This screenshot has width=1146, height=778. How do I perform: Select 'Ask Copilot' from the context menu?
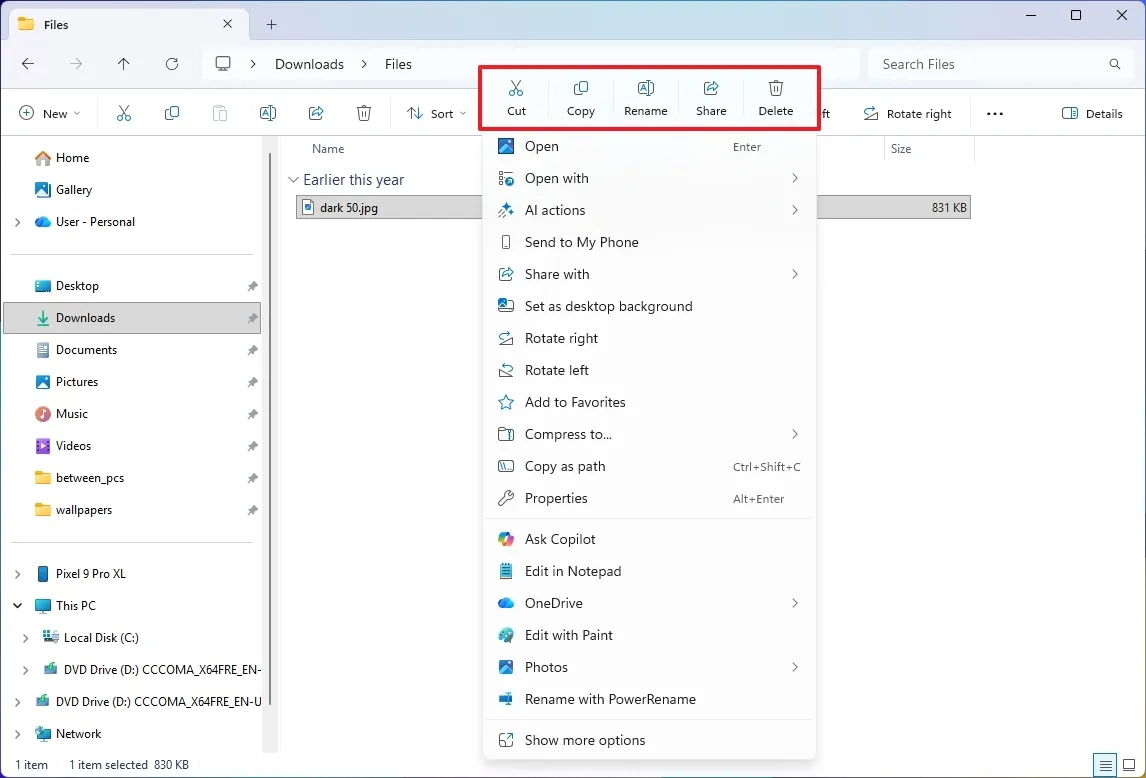(x=559, y=539)
